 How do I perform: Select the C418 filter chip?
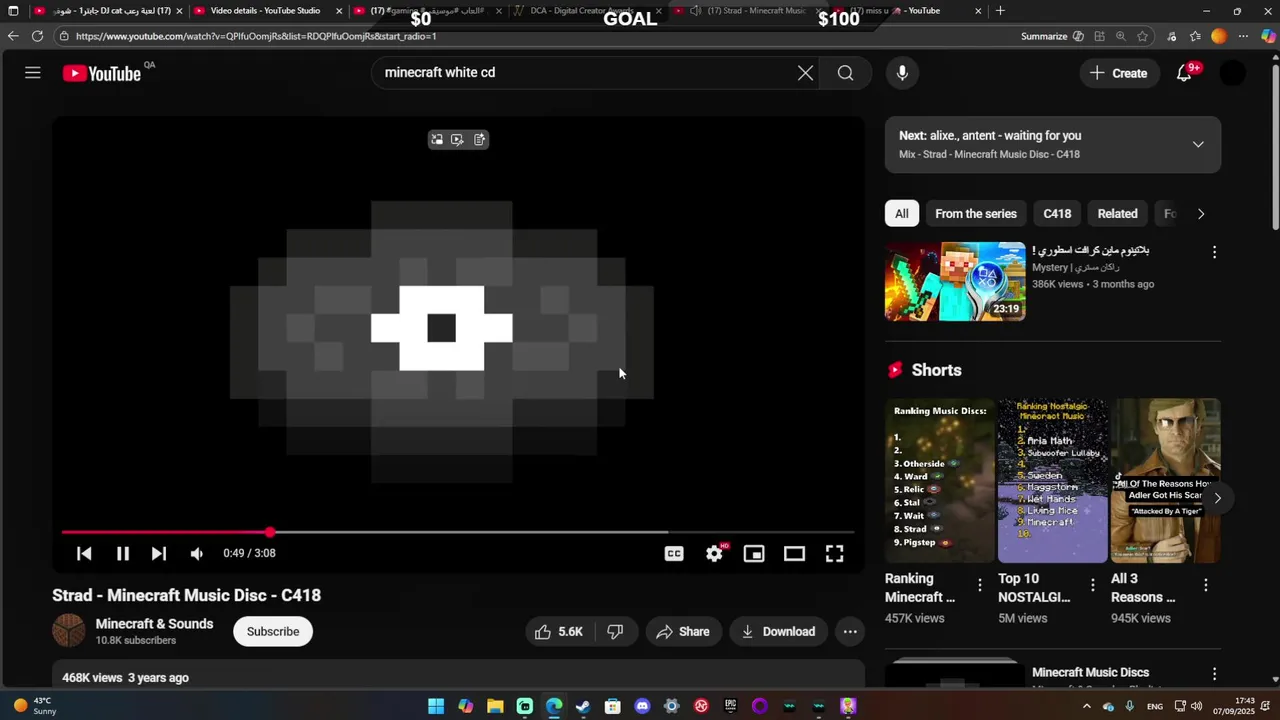coord(1057,214)
